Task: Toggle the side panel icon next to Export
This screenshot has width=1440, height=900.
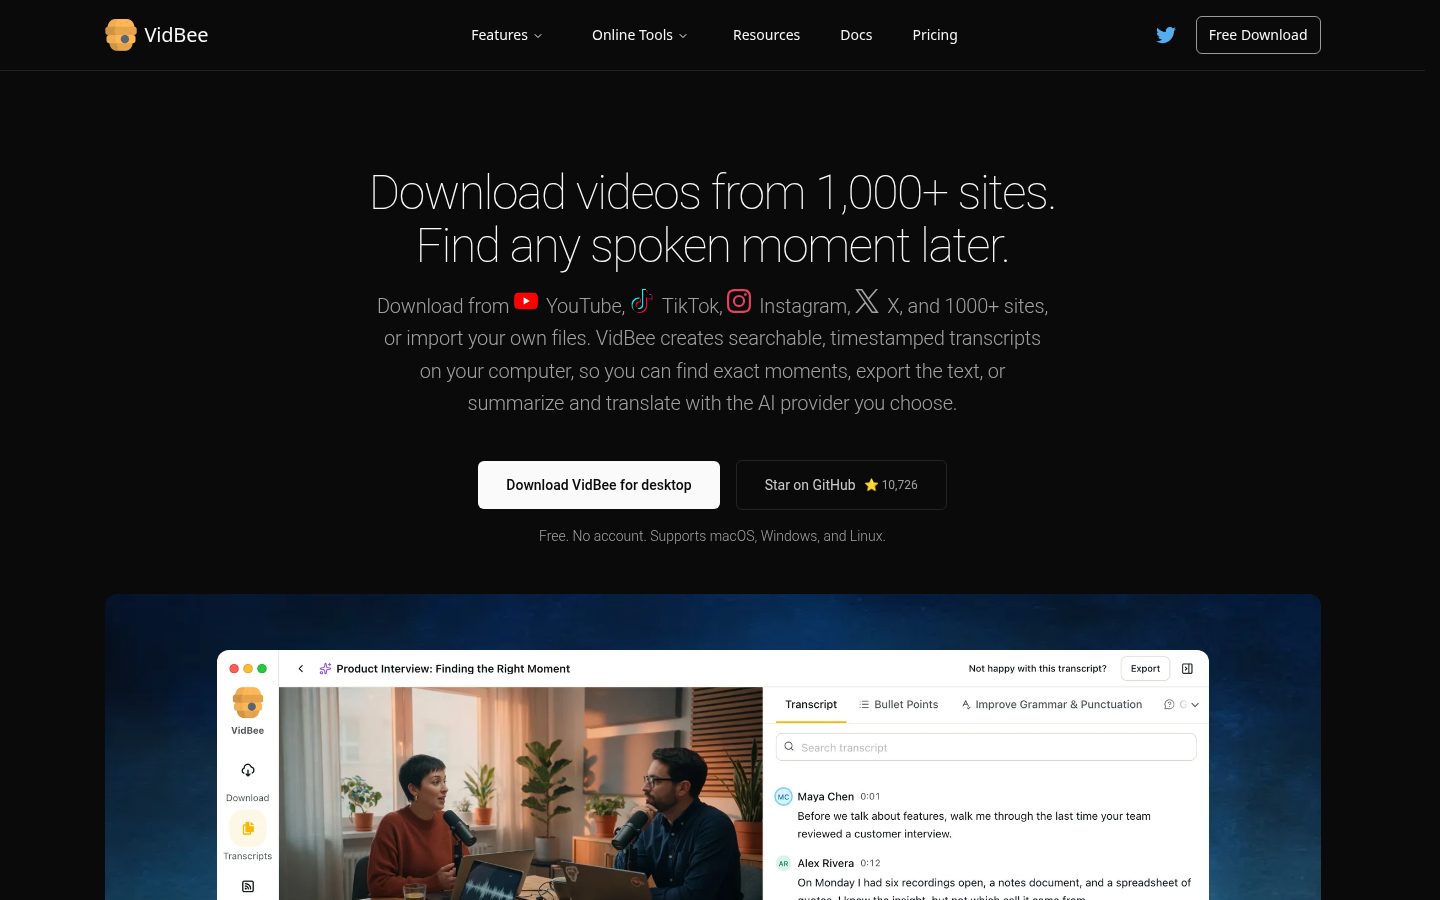Action: [x=1187, y=669]
